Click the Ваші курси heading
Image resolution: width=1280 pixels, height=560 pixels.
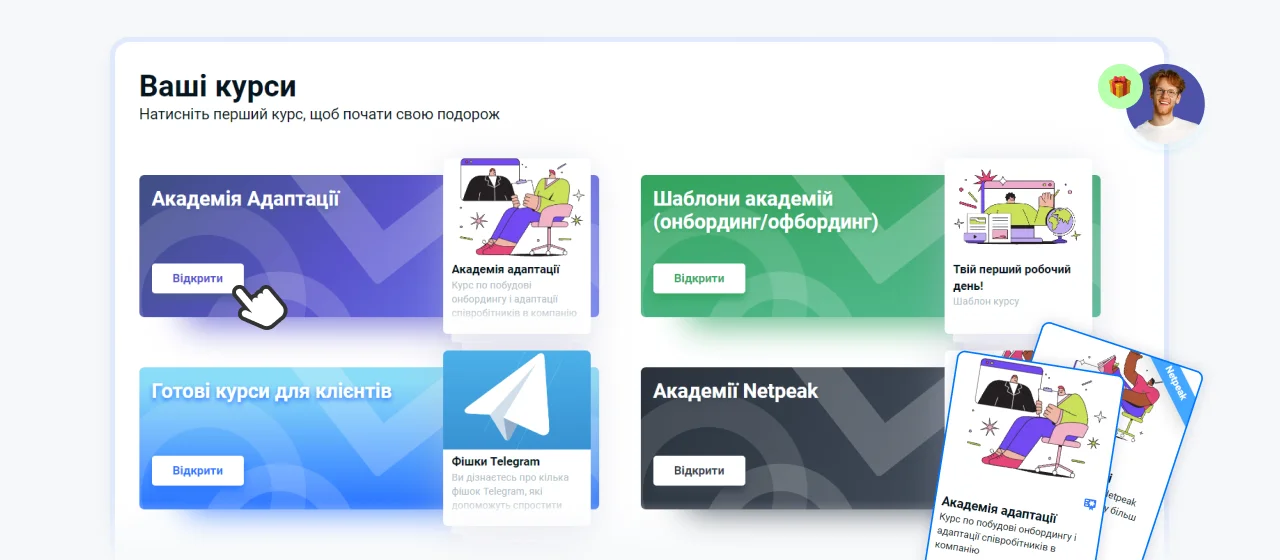click(x=217, y=86)
